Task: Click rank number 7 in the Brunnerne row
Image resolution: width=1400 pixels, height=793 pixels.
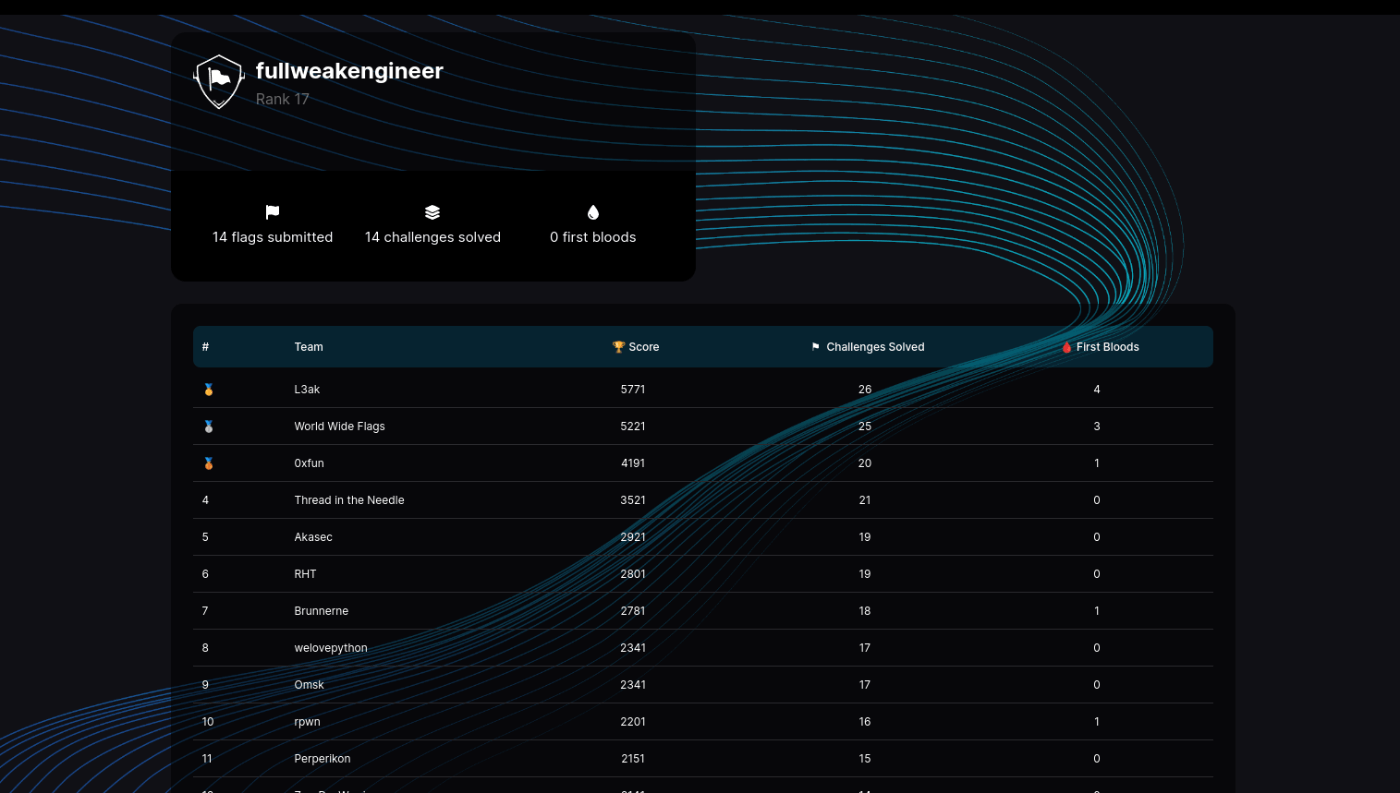Action: [x=206, y=611]
